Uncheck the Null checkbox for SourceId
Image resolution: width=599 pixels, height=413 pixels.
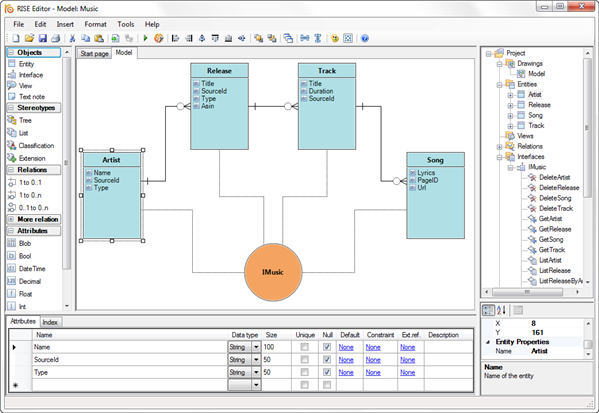(x=327, y=360)
